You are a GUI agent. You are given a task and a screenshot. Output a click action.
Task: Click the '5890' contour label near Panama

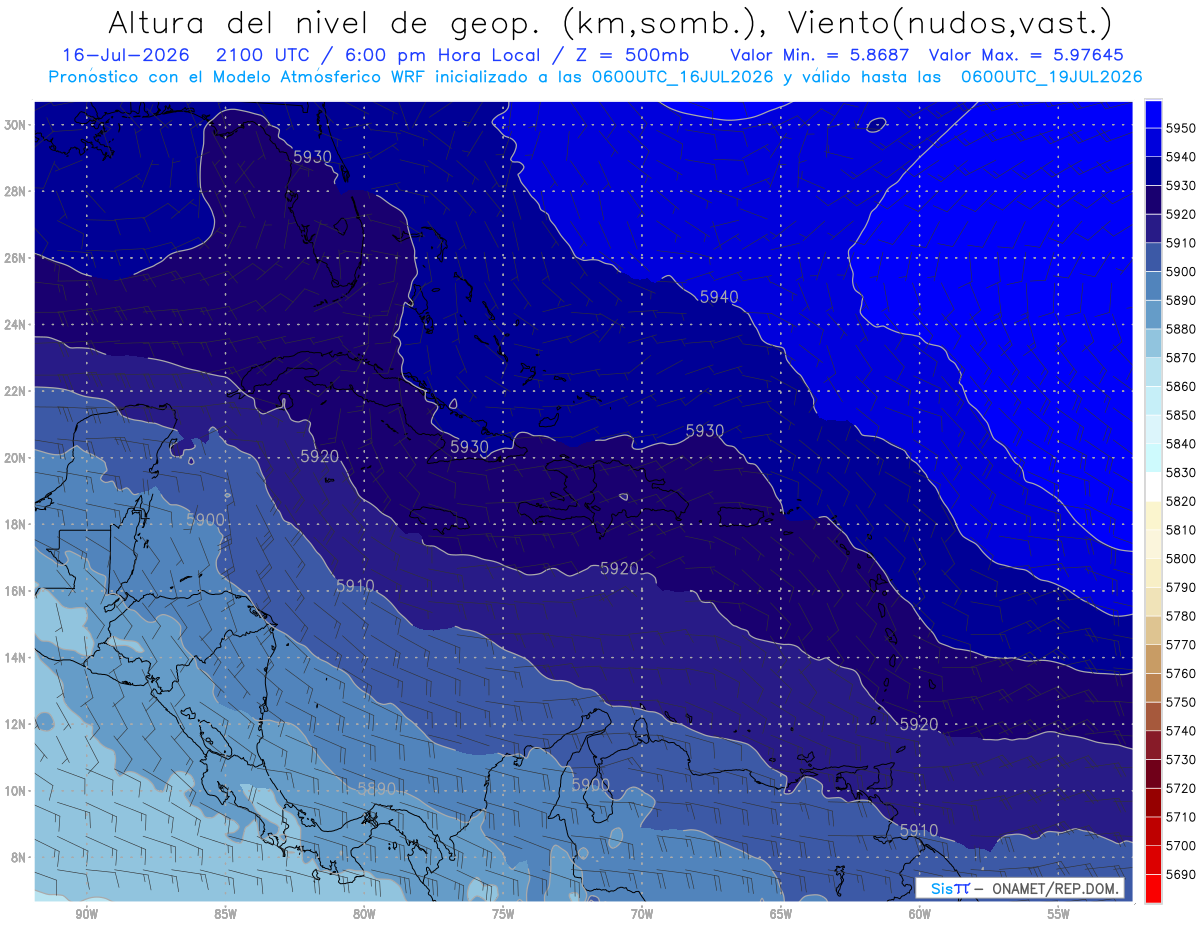point(376,789)
